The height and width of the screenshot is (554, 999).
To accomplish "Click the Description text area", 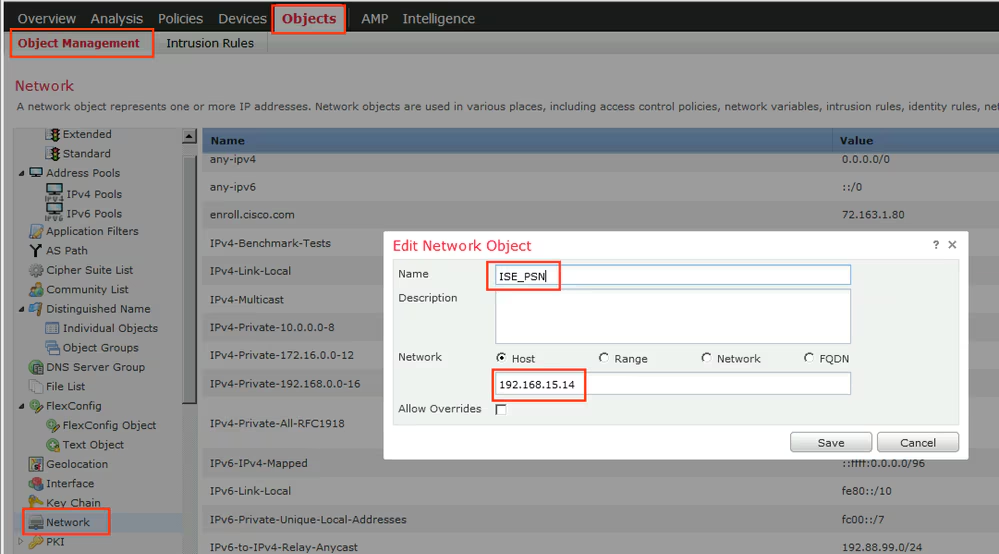I will click(672, 316).
